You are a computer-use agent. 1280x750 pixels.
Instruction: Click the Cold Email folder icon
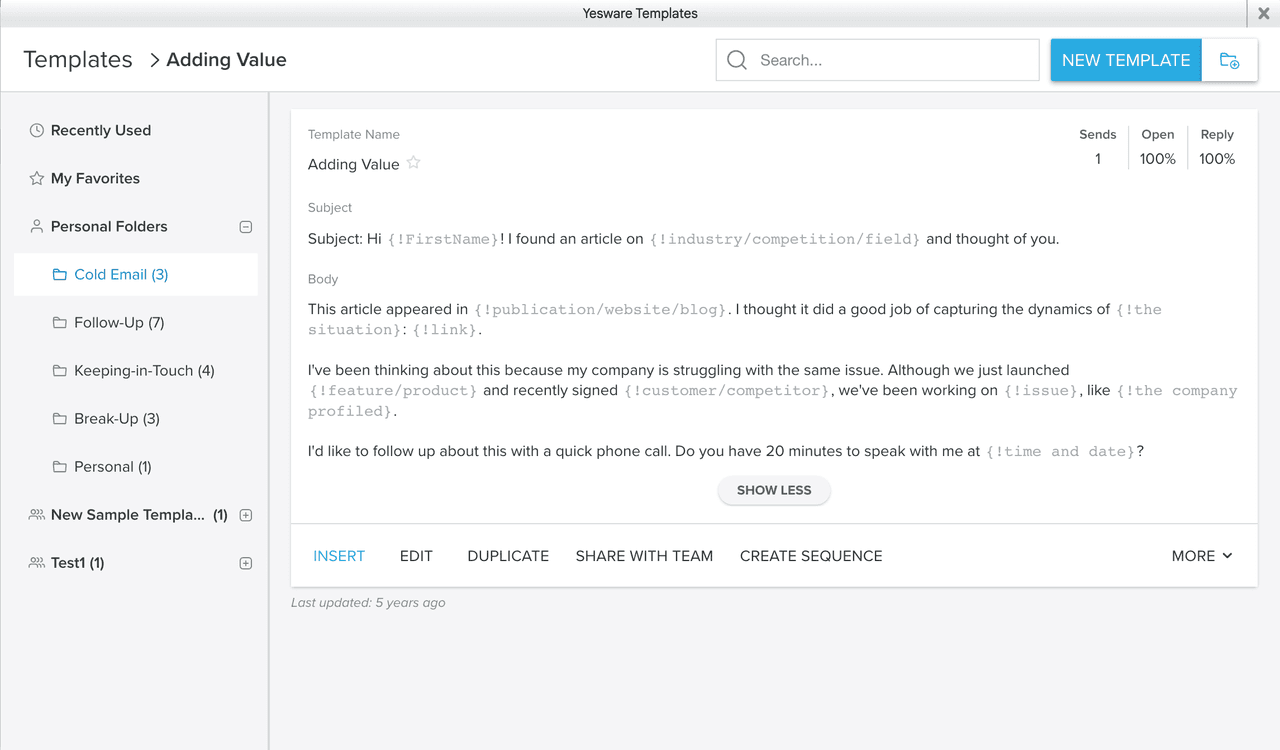60,274
